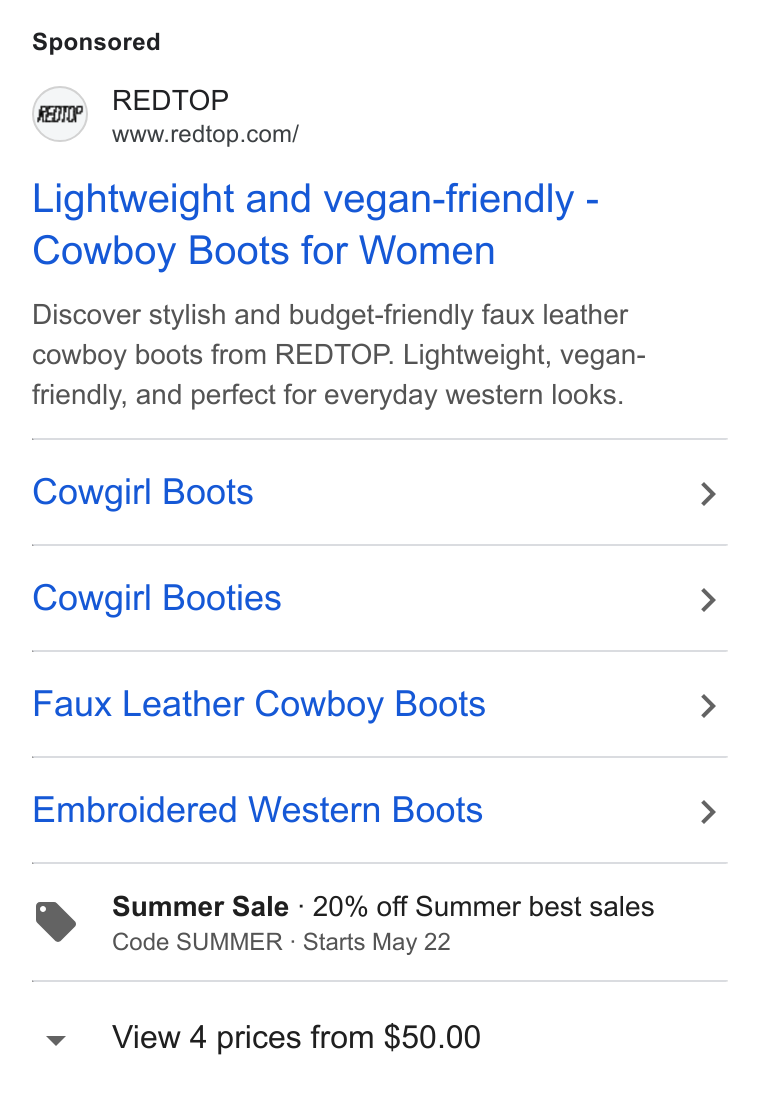The image size is (760, 1098).
Task: Open the Cowgirl Booties sitelink
Action: click(x=157, y=599)
